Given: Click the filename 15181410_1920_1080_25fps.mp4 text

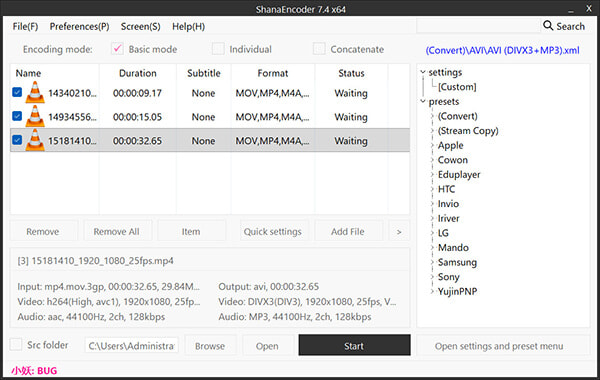Looking at the screenshot, I should (102, 261).
